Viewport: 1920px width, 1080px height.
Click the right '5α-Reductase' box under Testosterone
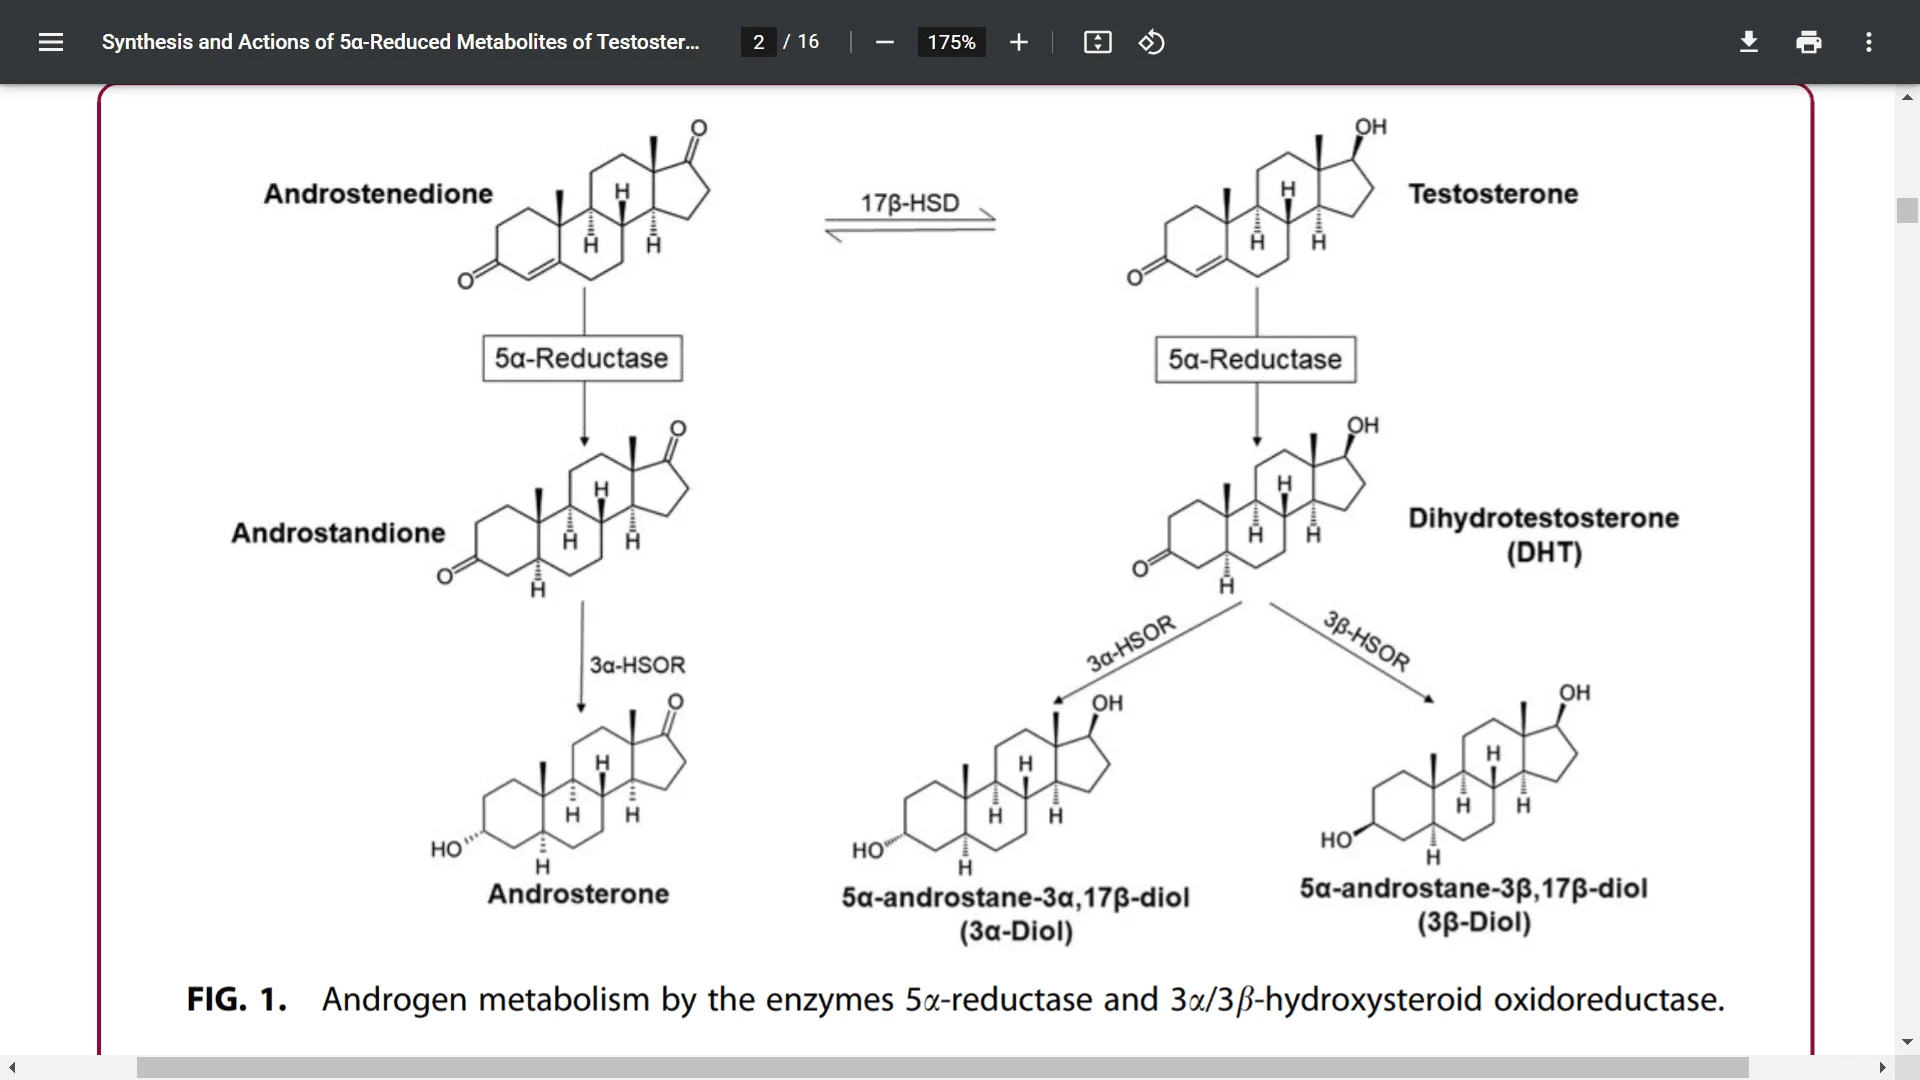[x=1256, y=359]
